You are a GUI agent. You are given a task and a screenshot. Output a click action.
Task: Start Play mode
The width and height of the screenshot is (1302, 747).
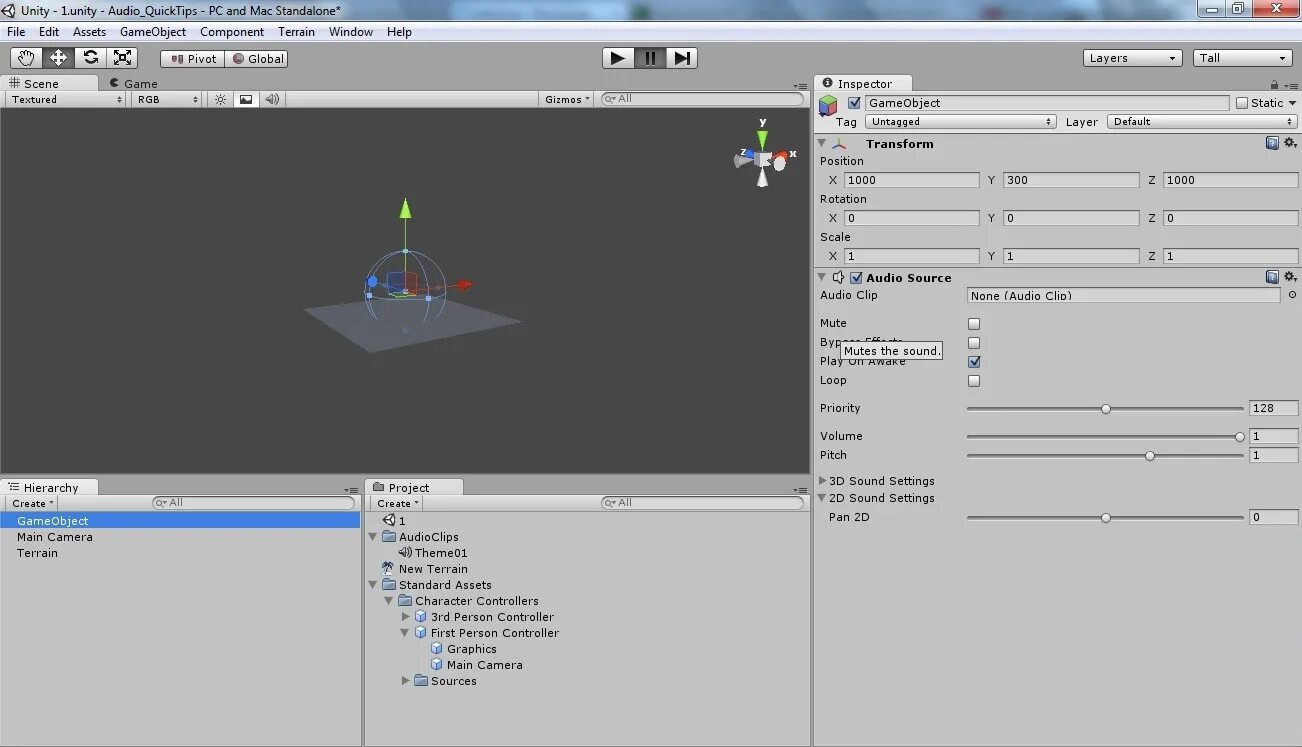point(618,58)
